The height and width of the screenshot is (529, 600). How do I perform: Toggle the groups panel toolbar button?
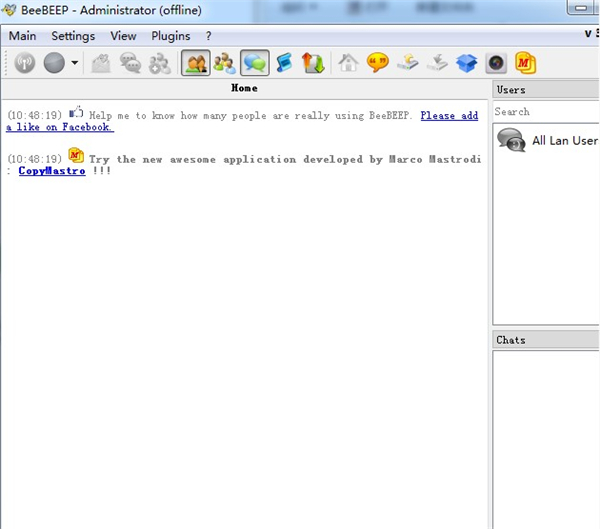(224, 63)
